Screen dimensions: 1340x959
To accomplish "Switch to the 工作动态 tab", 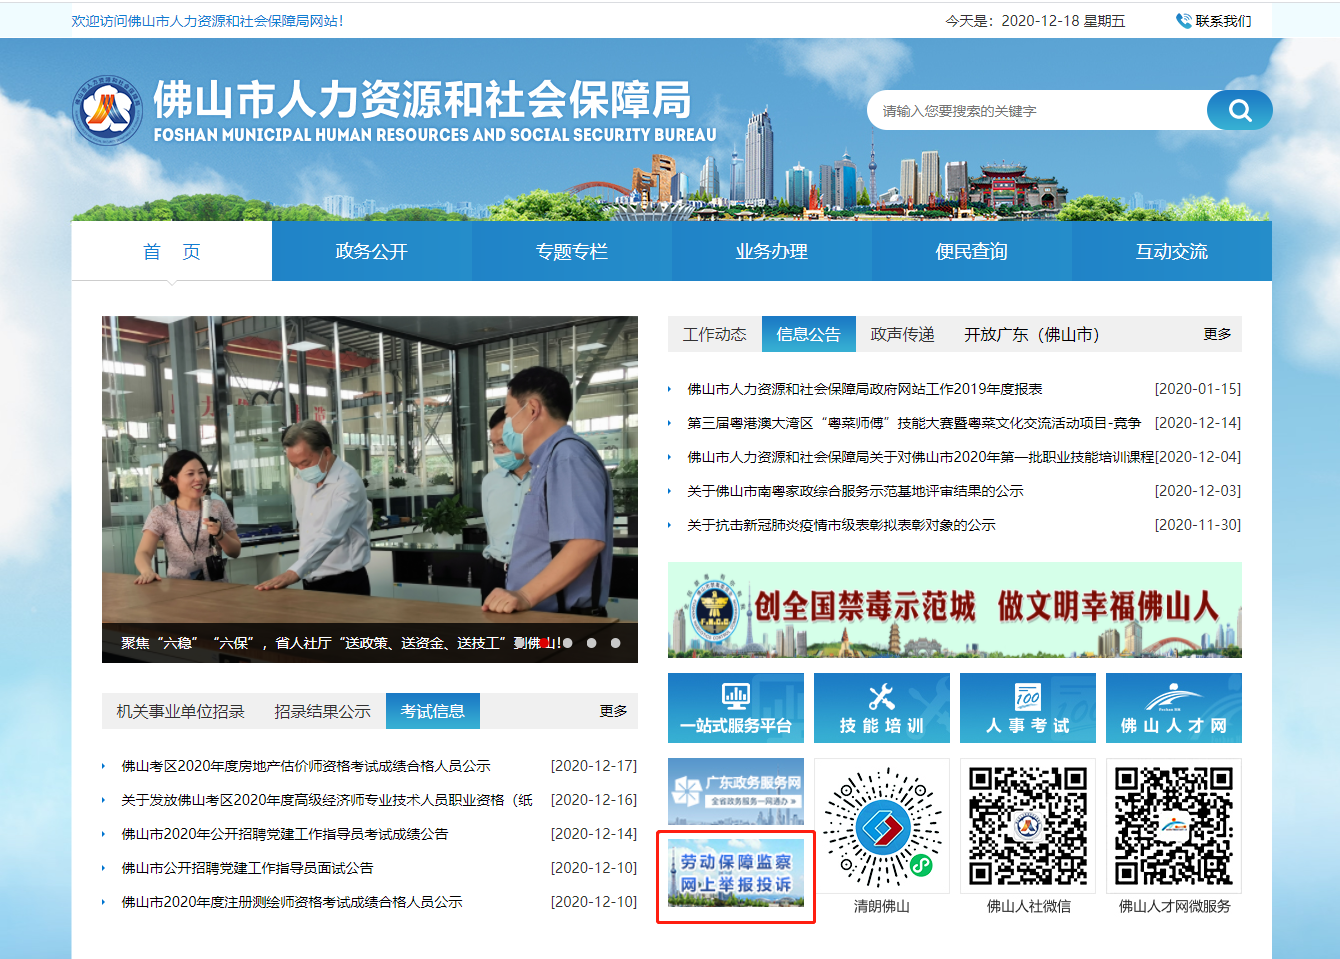I will click(714, 335).
